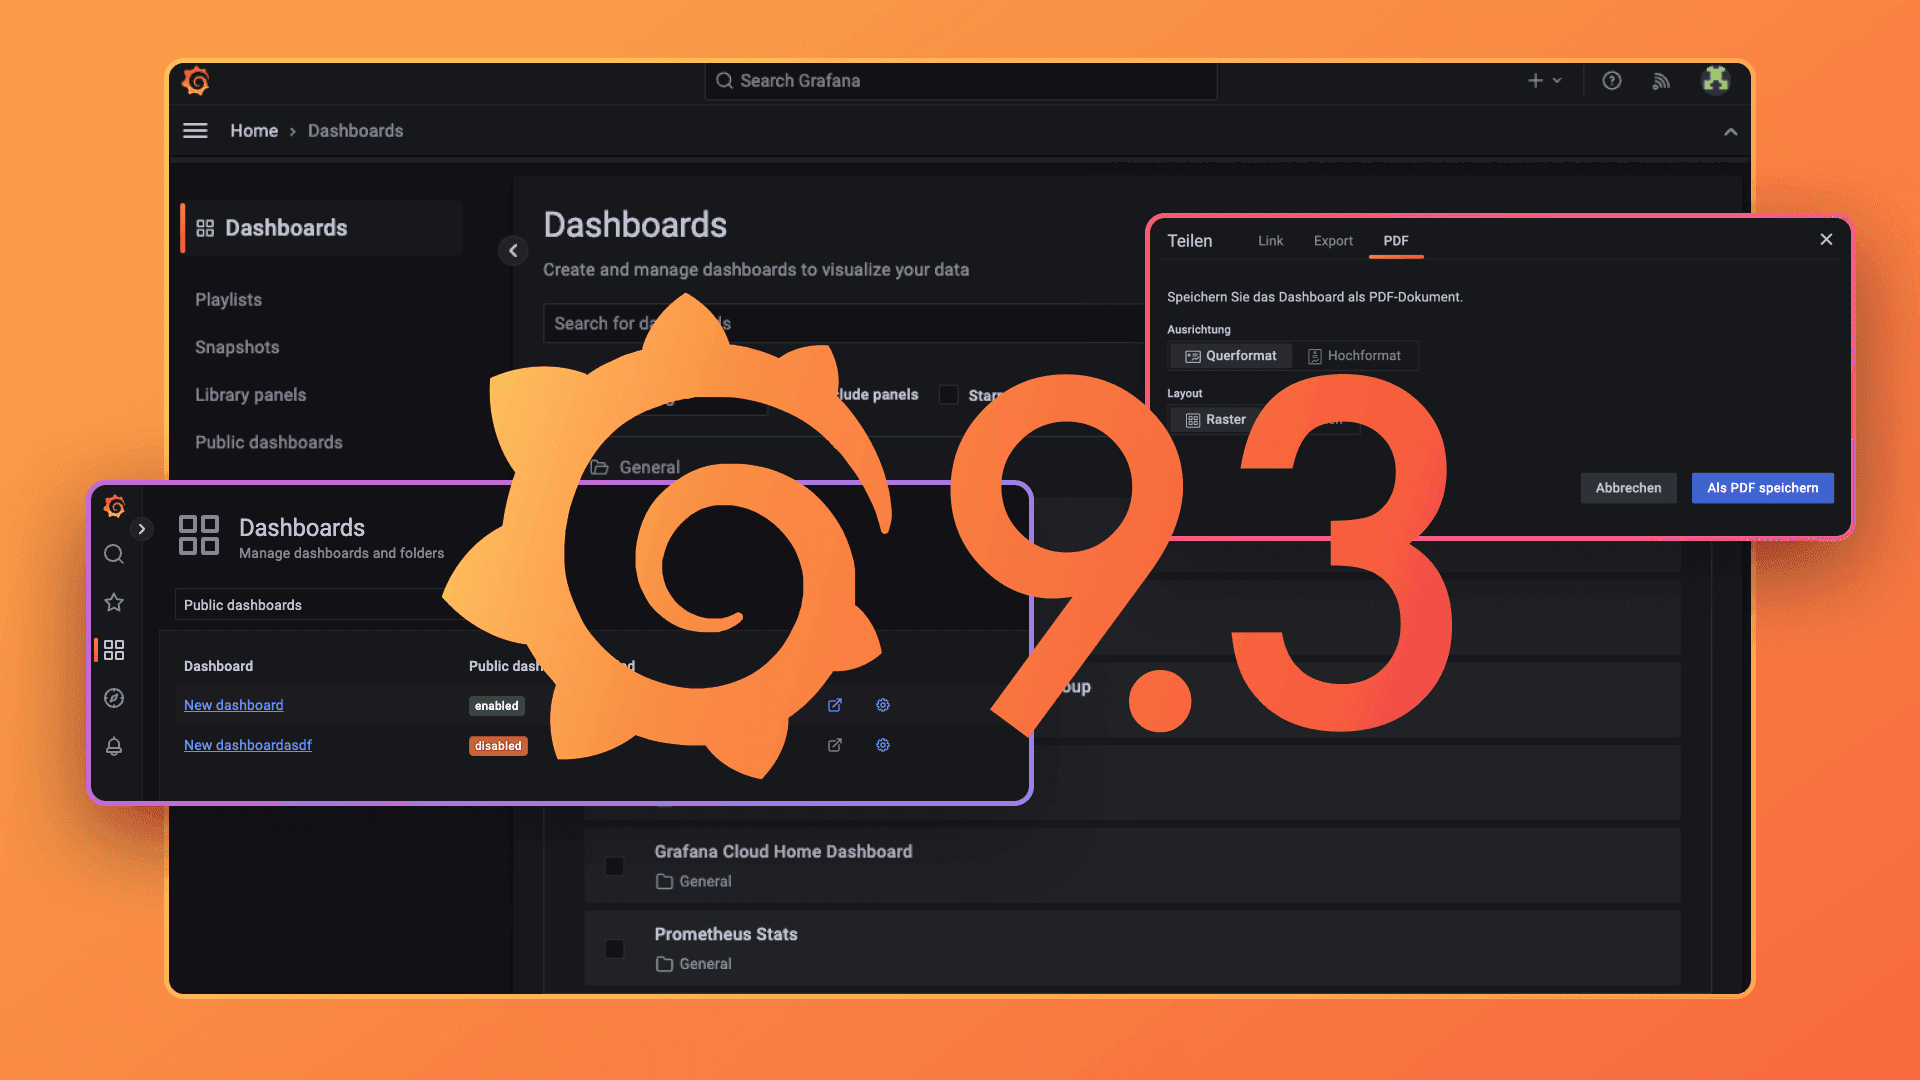Open the New dashboardasdf link

click(x=247, y=745)
